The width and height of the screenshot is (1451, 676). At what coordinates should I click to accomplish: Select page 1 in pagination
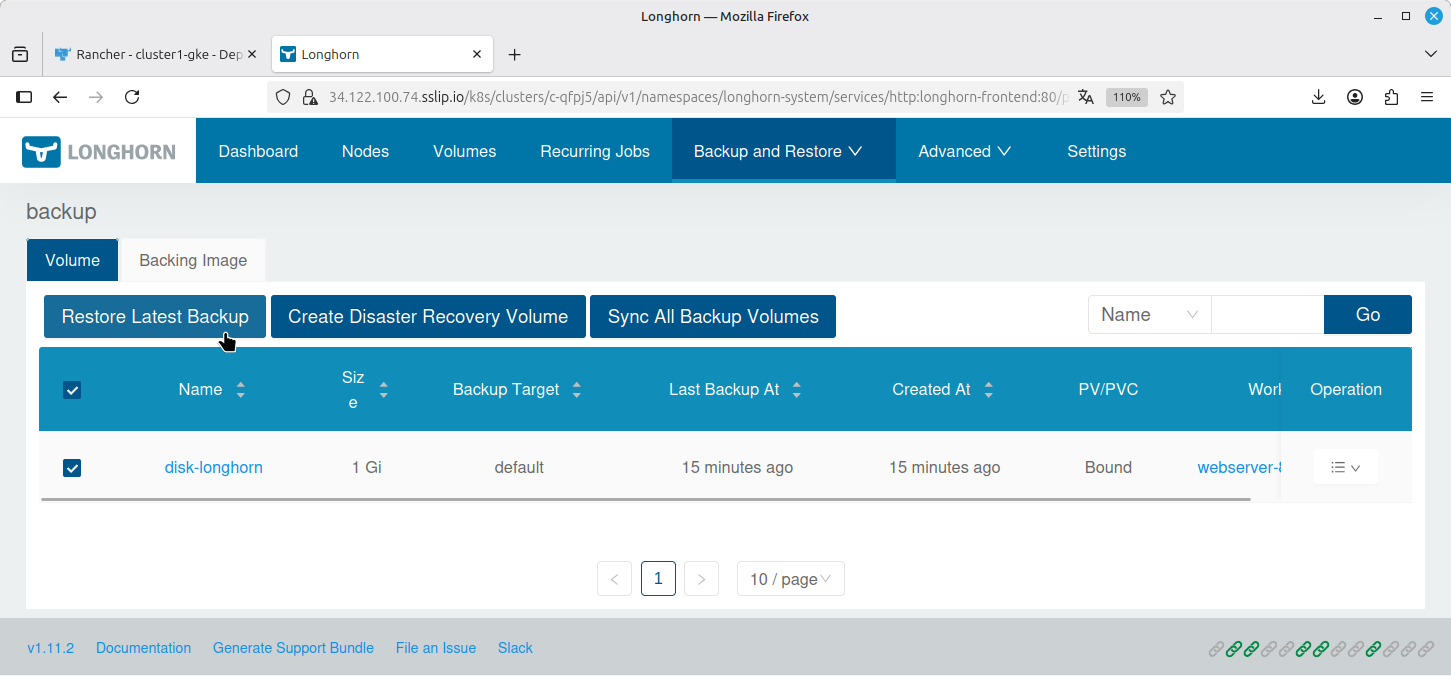pos(658,579)
